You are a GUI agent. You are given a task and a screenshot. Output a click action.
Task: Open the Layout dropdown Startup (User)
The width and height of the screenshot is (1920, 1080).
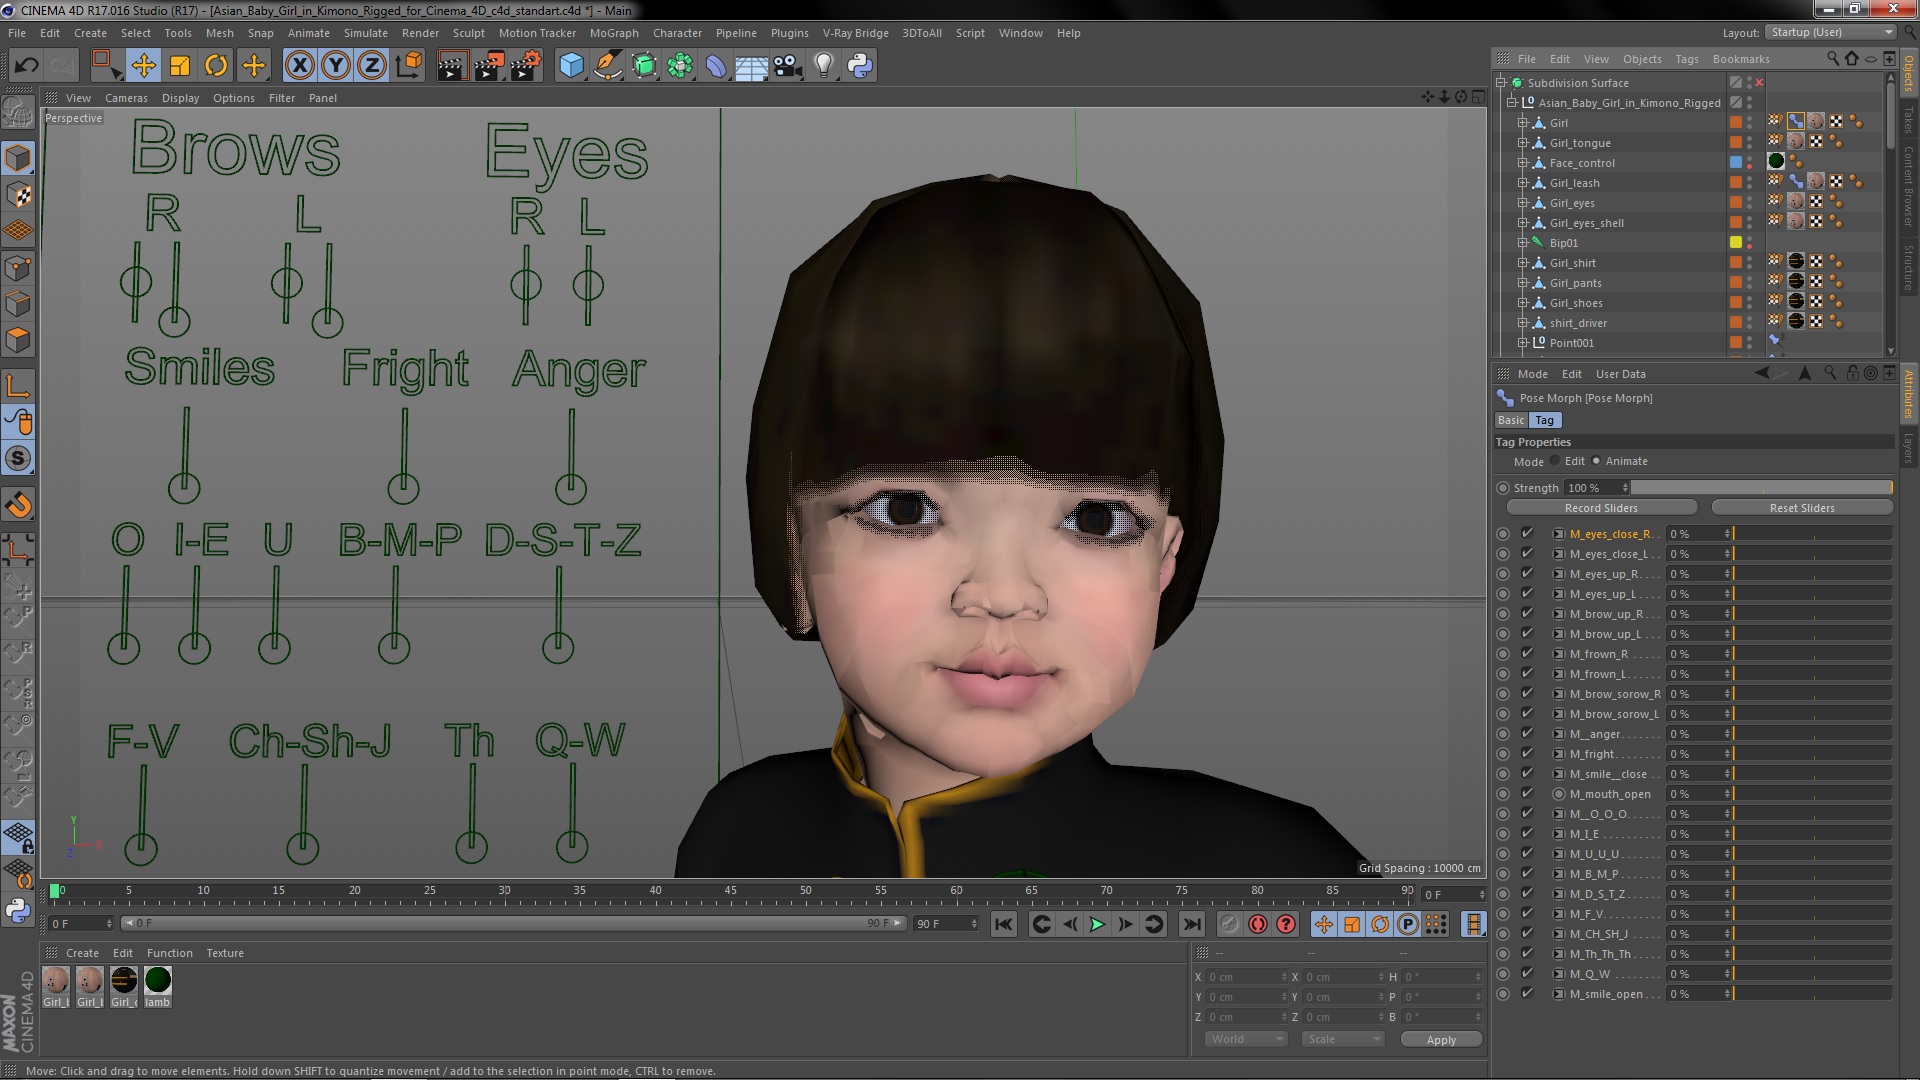point(1830,32)
